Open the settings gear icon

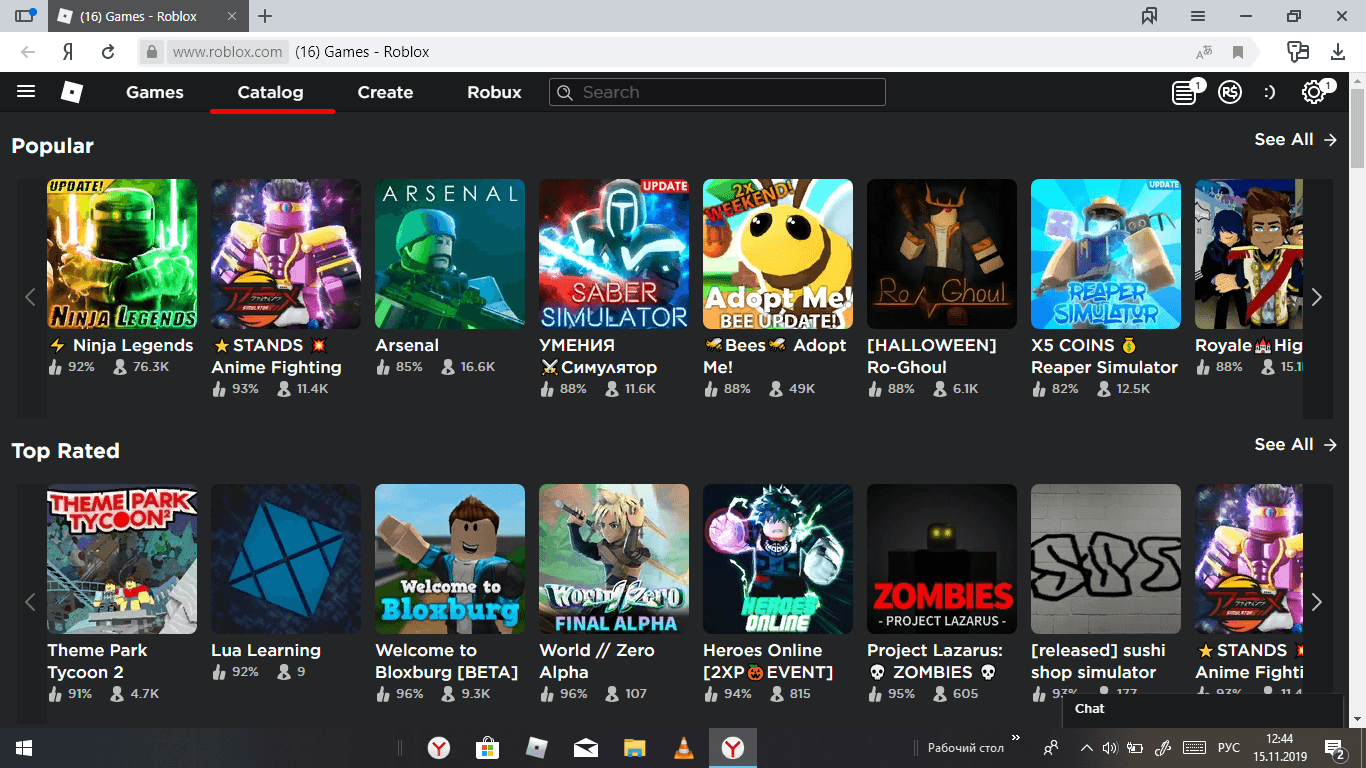1313,93
